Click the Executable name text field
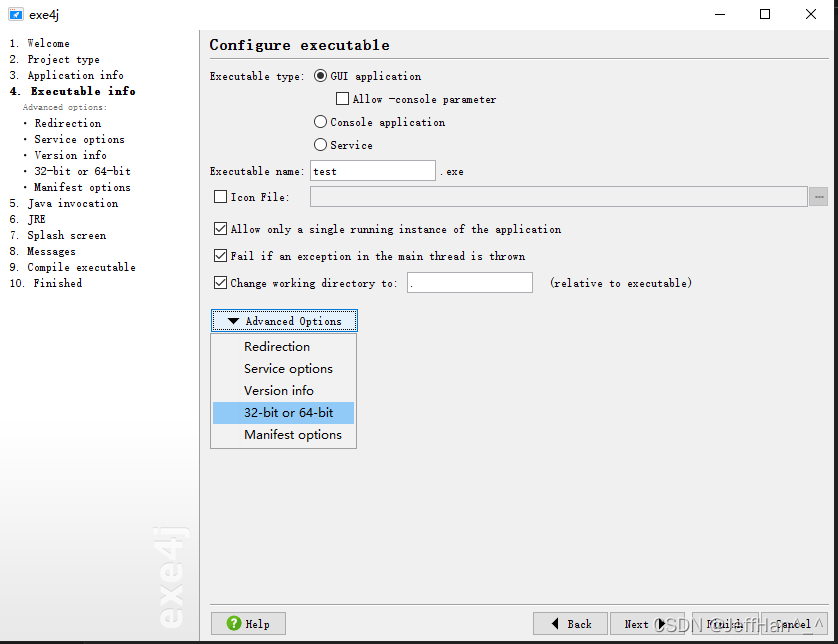Viewport: 838px width, 644px height. (373, 171)
